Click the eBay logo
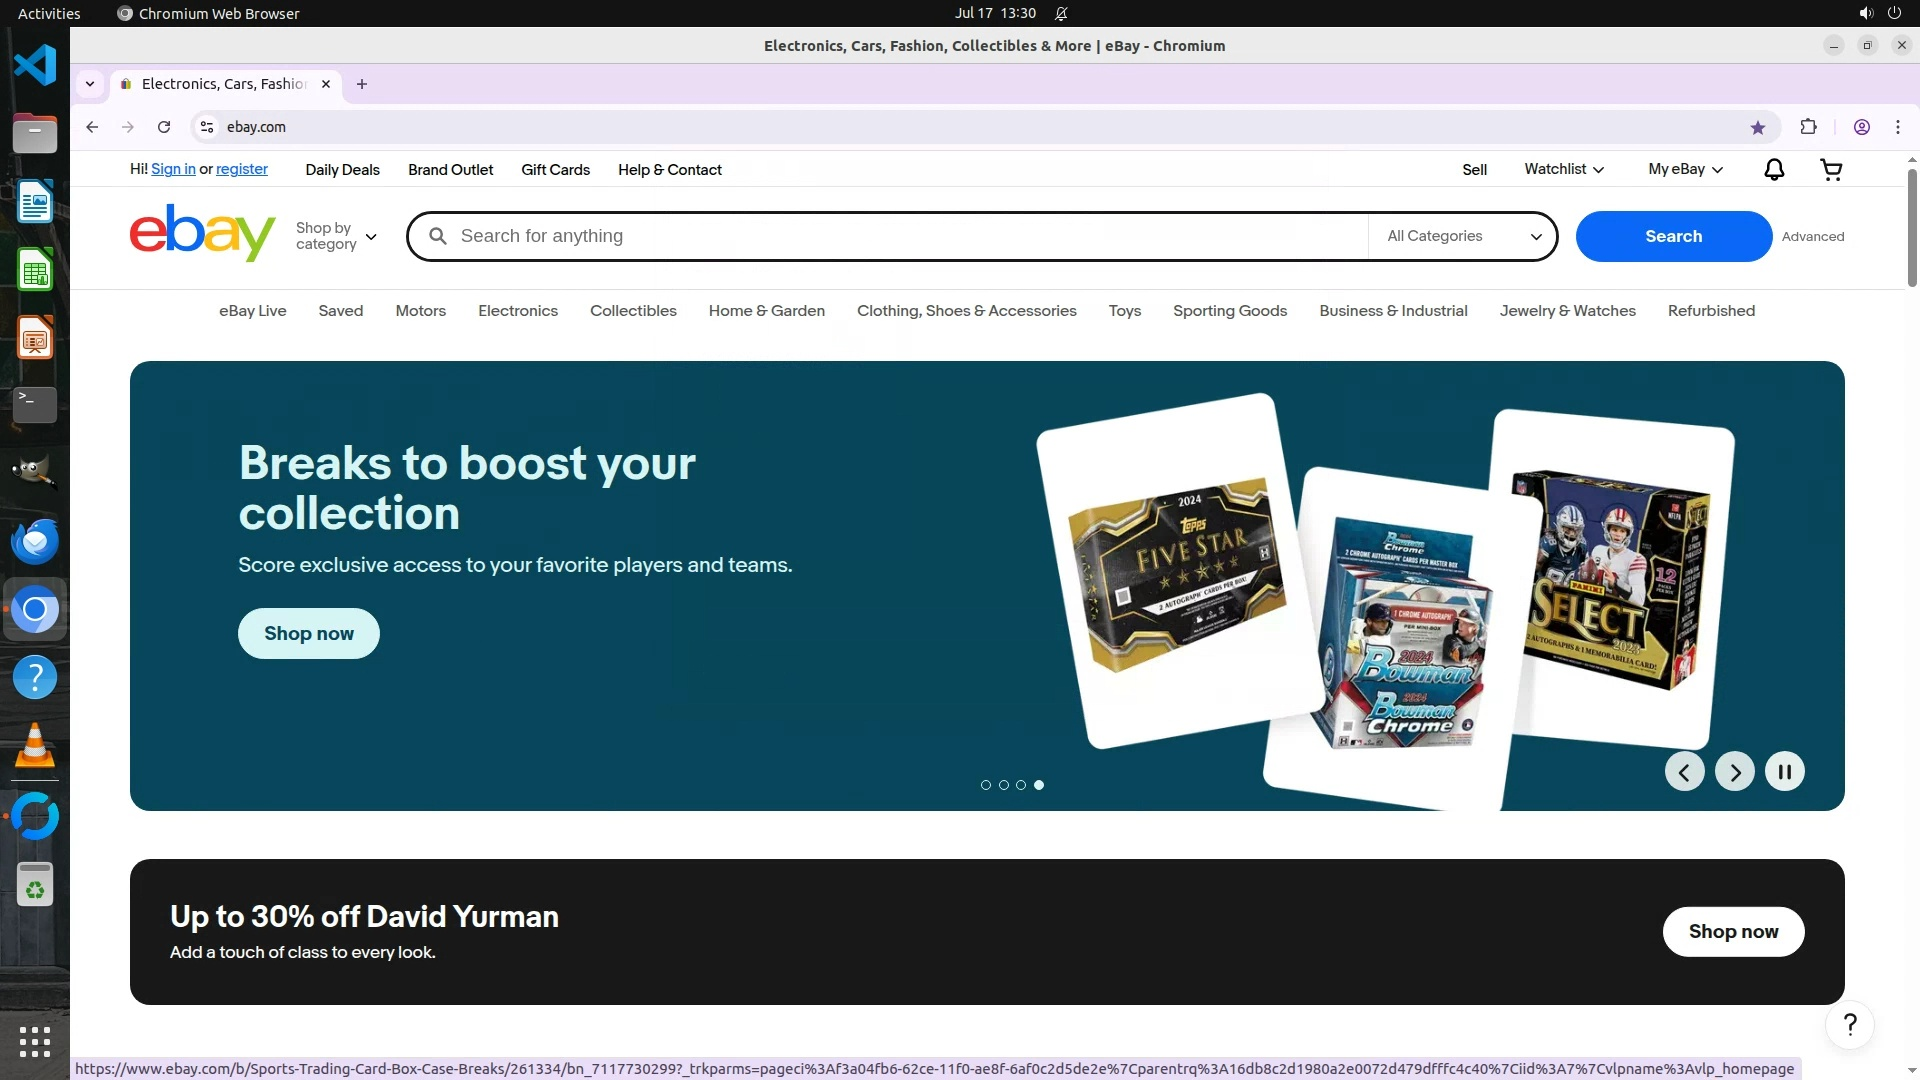 coord(202,234)
